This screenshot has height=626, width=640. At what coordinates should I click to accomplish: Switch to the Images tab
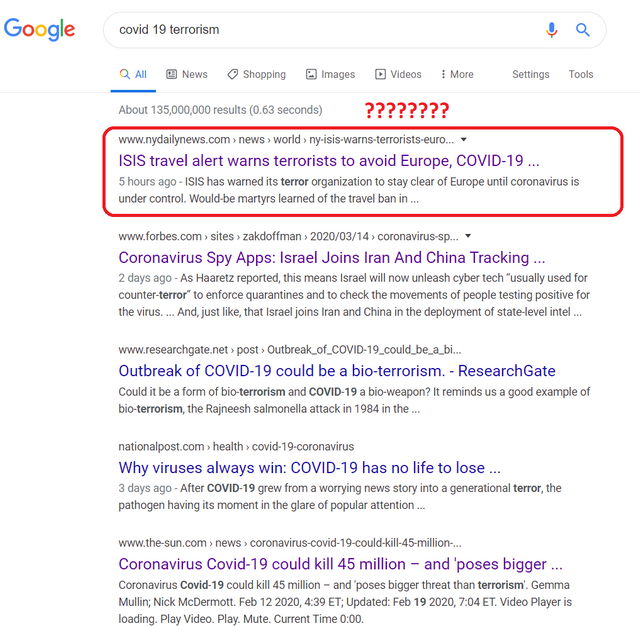pyautogui.click(x=331, y=74)
